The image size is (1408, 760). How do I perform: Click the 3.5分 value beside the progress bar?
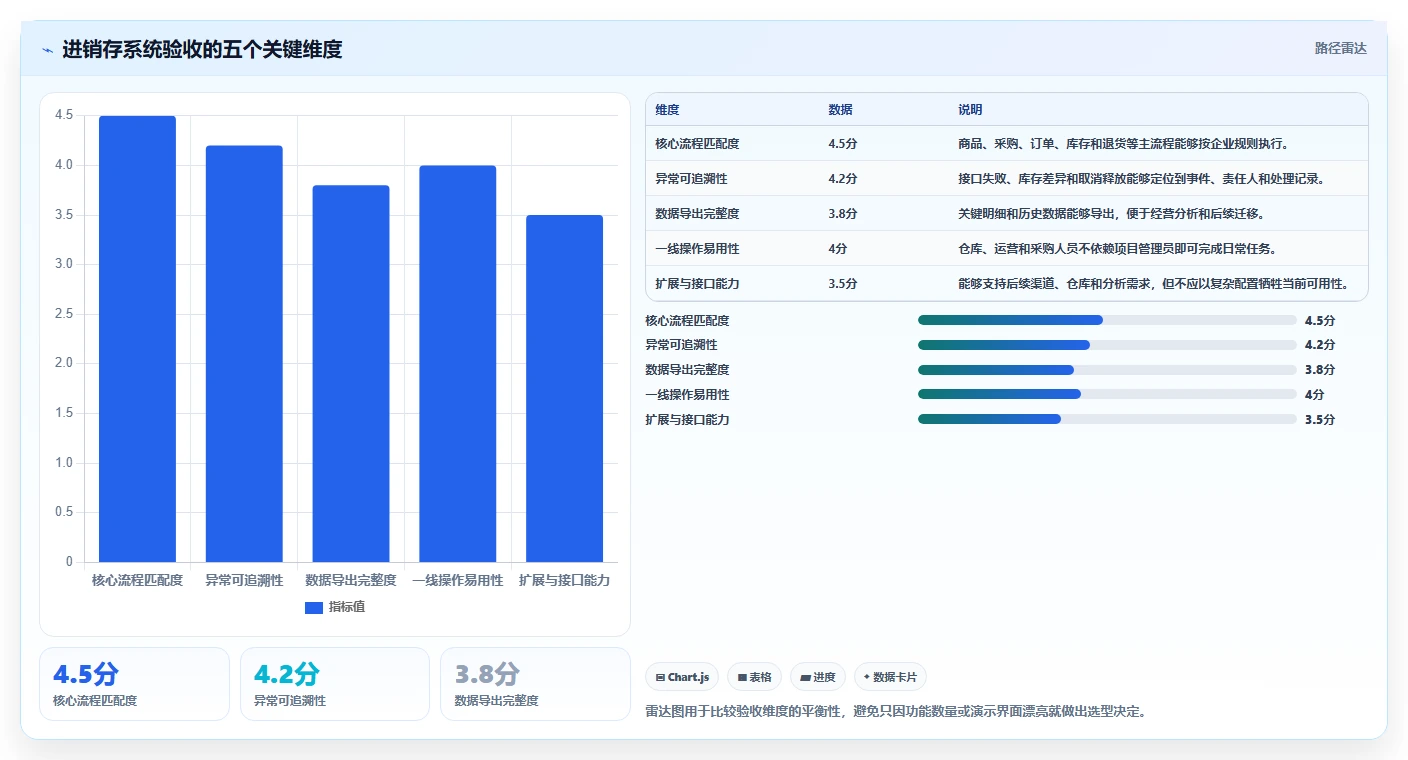click(x=1320, y=420)
